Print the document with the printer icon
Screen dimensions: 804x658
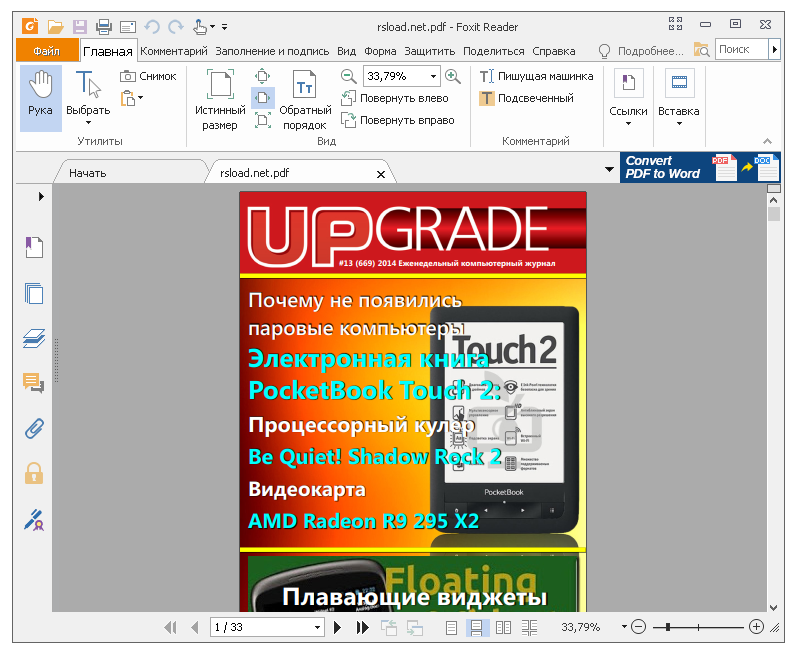tap(104, 26)
